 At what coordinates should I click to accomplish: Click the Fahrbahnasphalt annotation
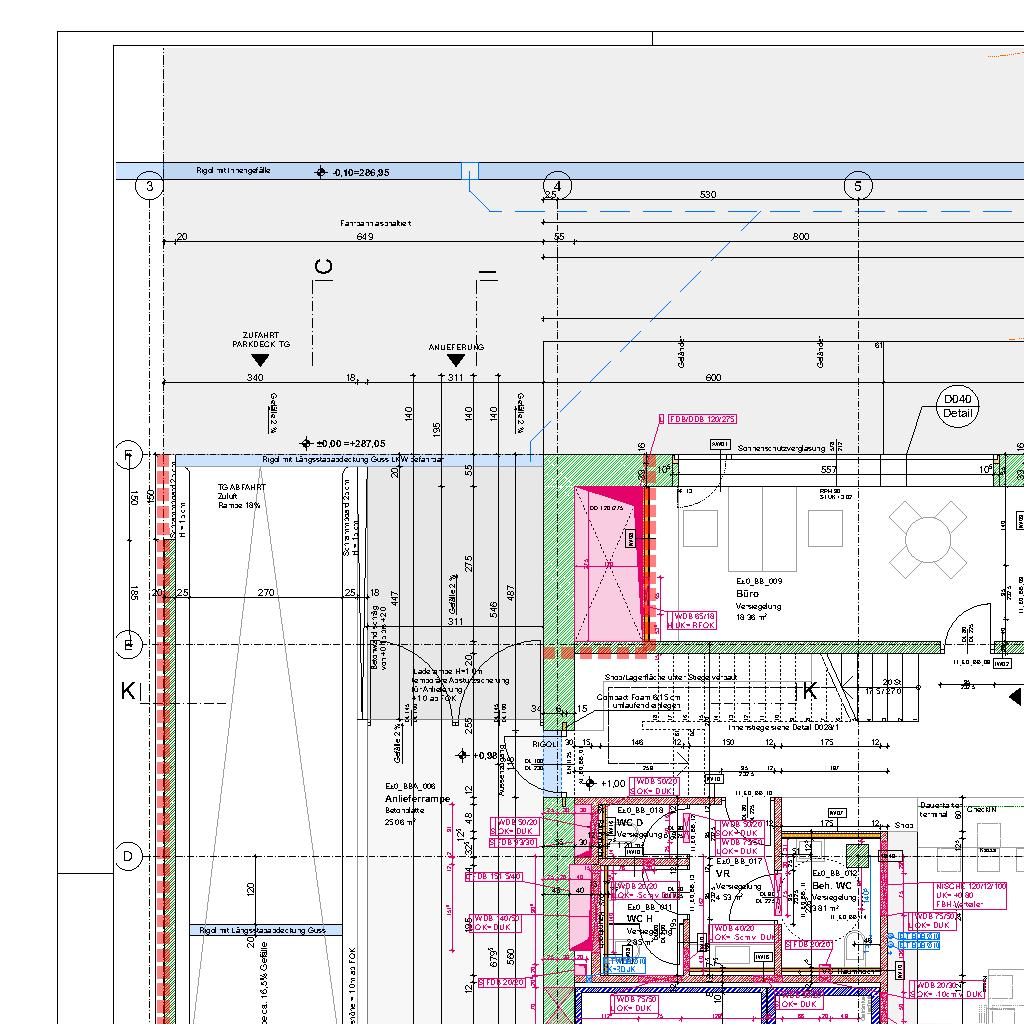coord(376,223)
